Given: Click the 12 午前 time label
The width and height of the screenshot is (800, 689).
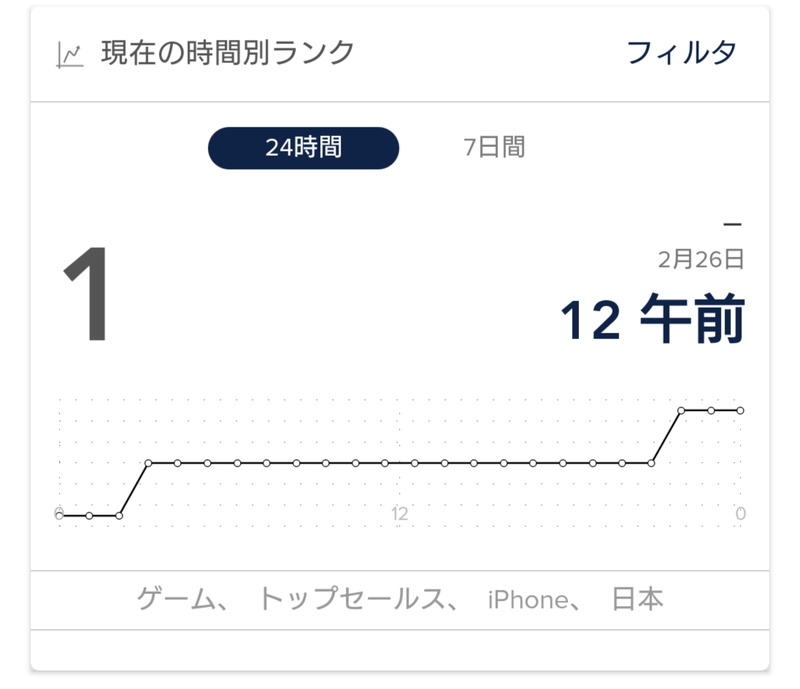Looking at the screenshot, I should point(653,318).
